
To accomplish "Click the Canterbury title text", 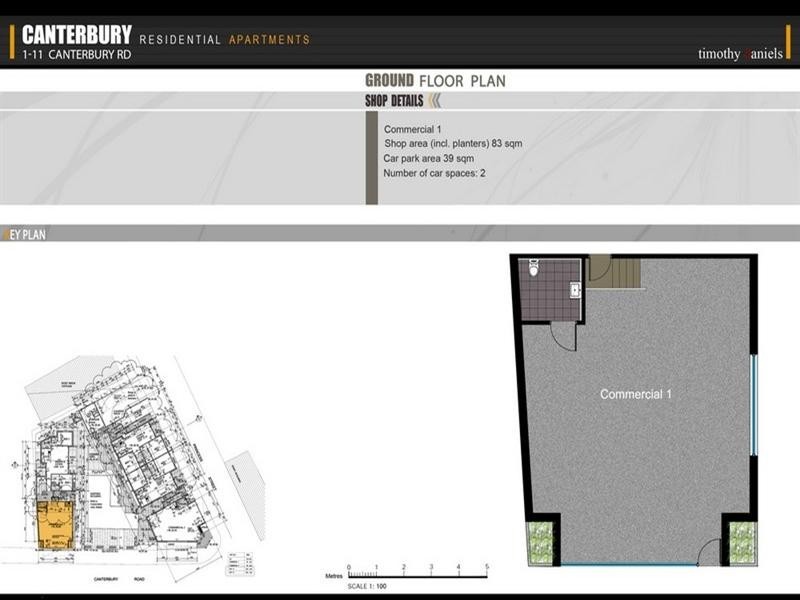I will [77, 36].
